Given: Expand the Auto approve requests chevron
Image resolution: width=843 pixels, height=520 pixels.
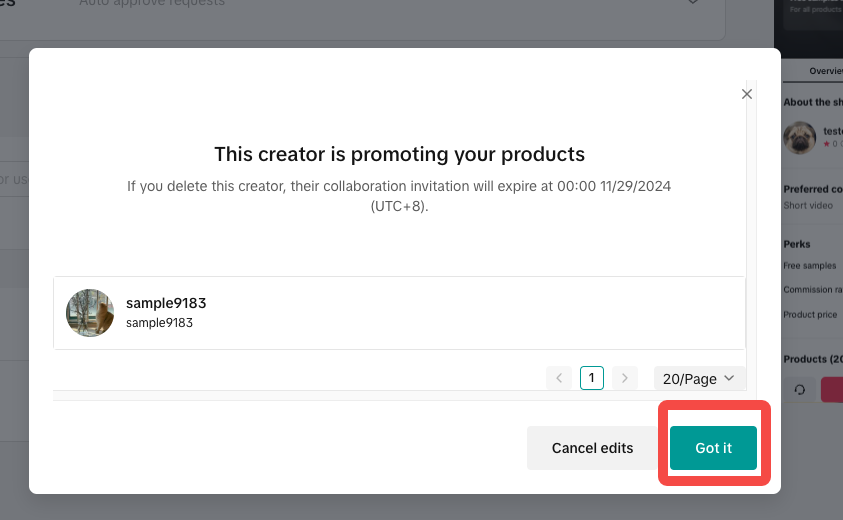Looking at the screenshot, I should tap(693, 3).
